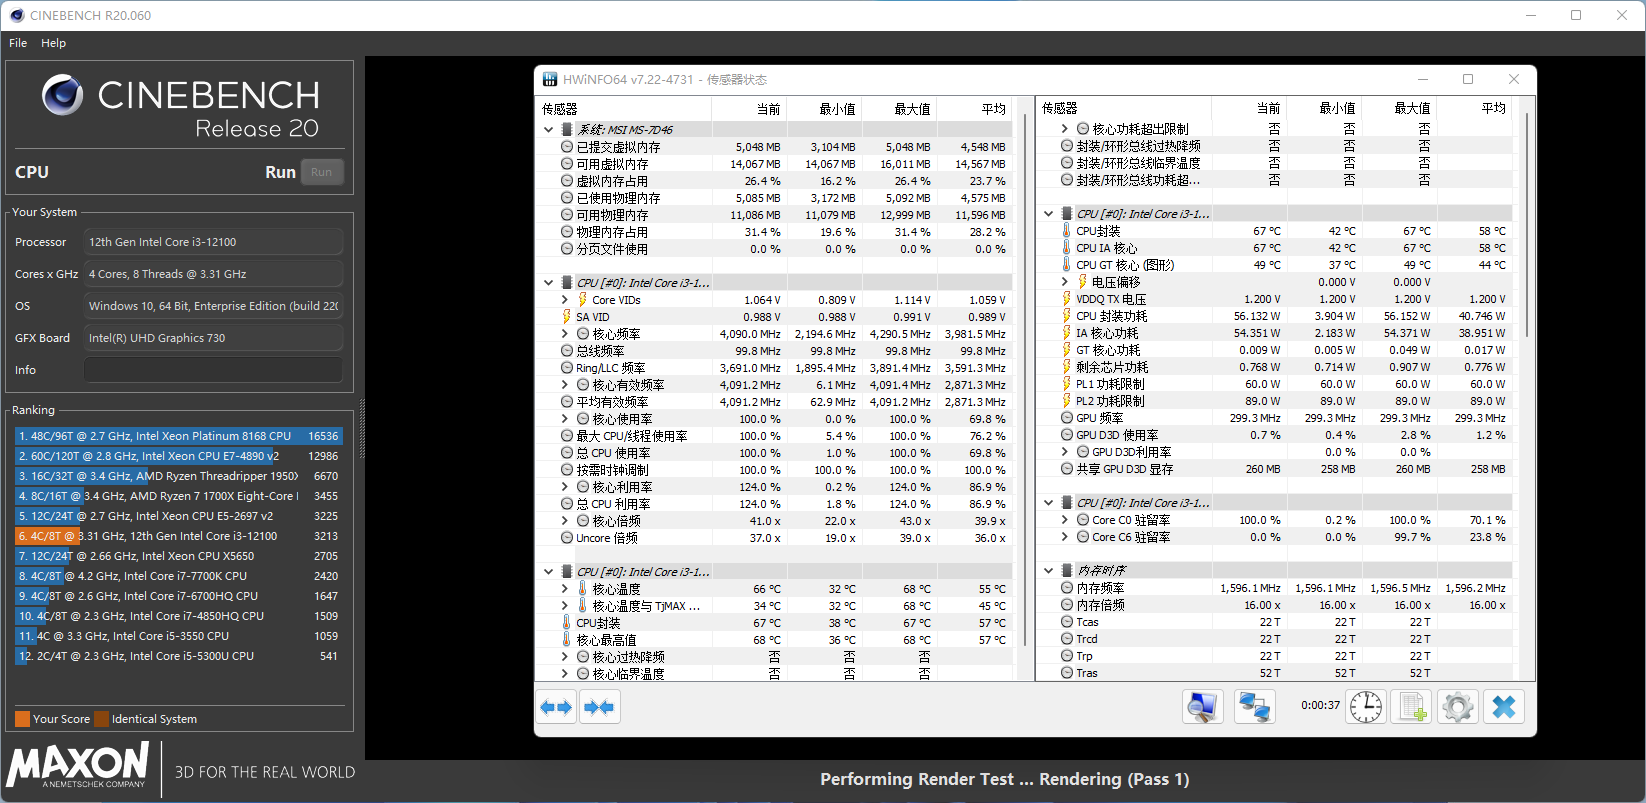The height and width of the screenshot is (803, 1646).
Task: Open the remote network computers icon
Action: [x=1254, y=707]
